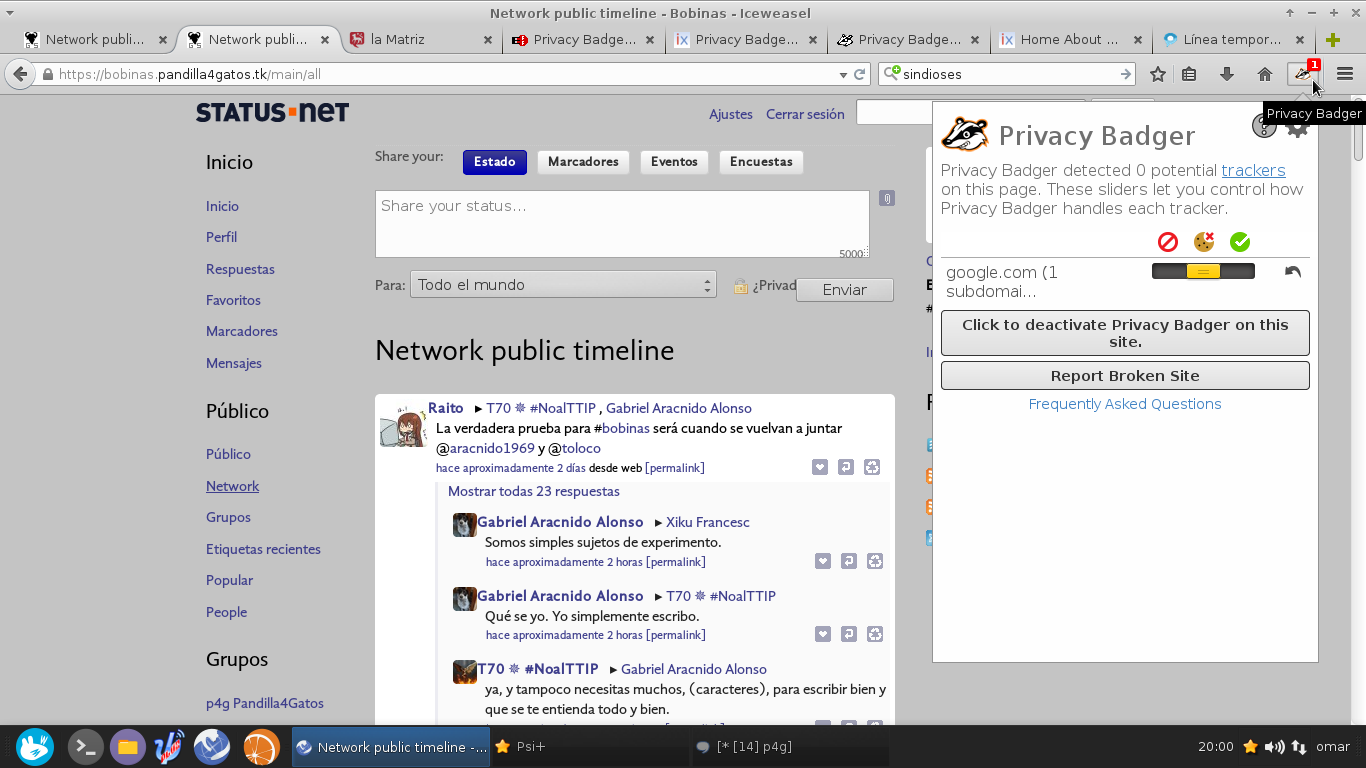The width and height of the screenshot is (1366, 768).
Task: Click in 'Share your status' text box
Action: tap(622, 225)
